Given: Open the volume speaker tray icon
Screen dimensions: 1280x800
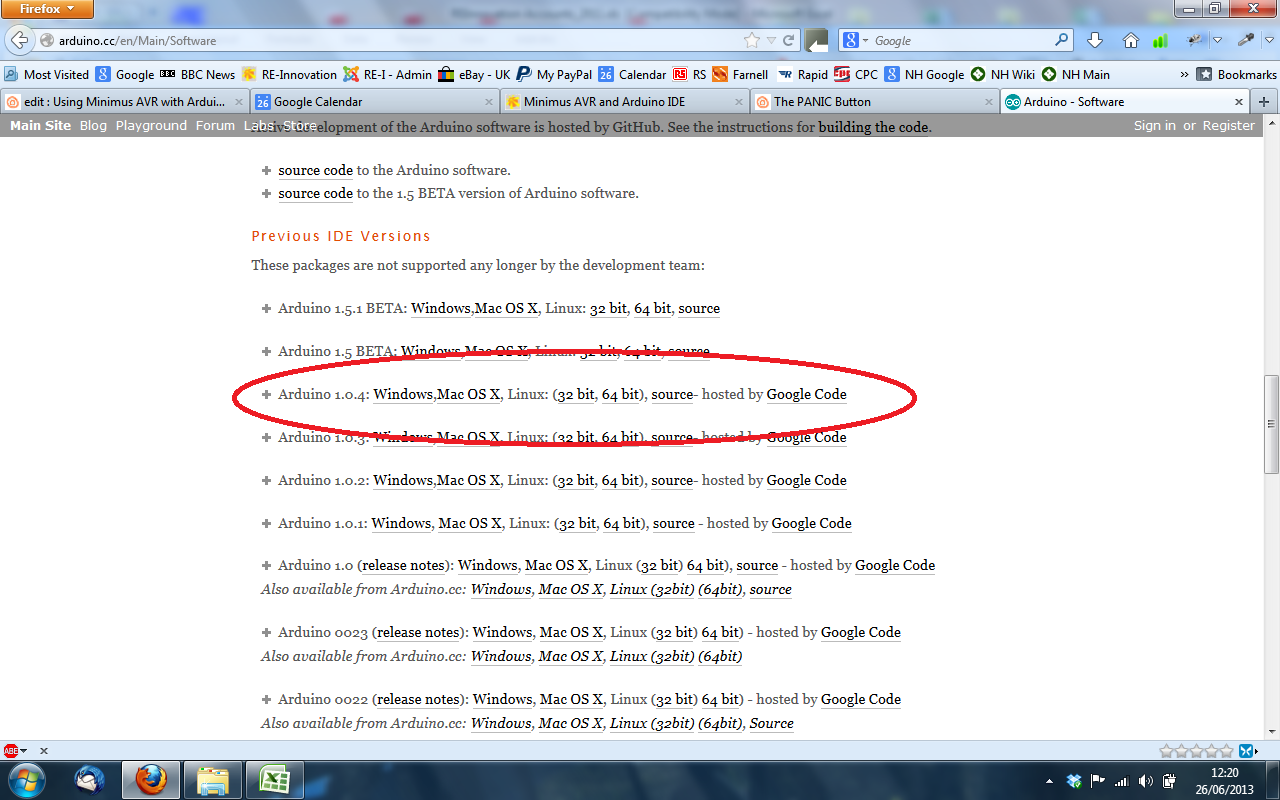Looking at the screenshot, I should 1145,781.
